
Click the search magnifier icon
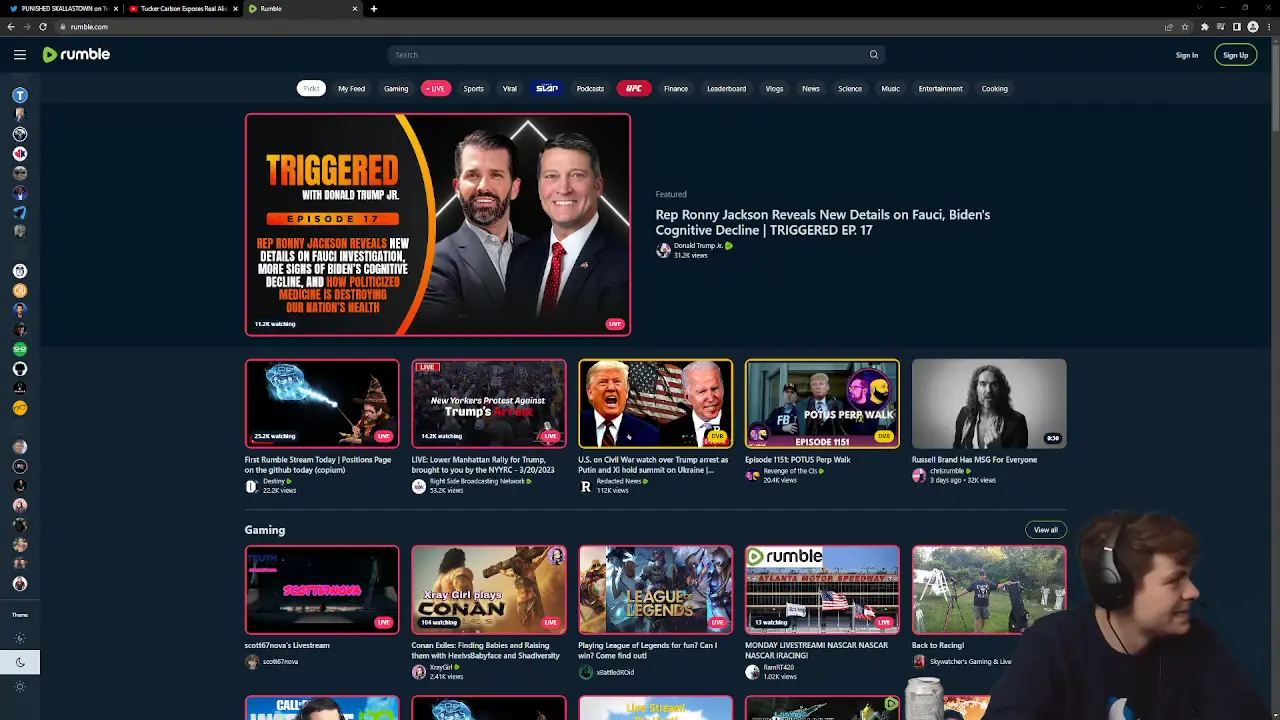[874, 55]
